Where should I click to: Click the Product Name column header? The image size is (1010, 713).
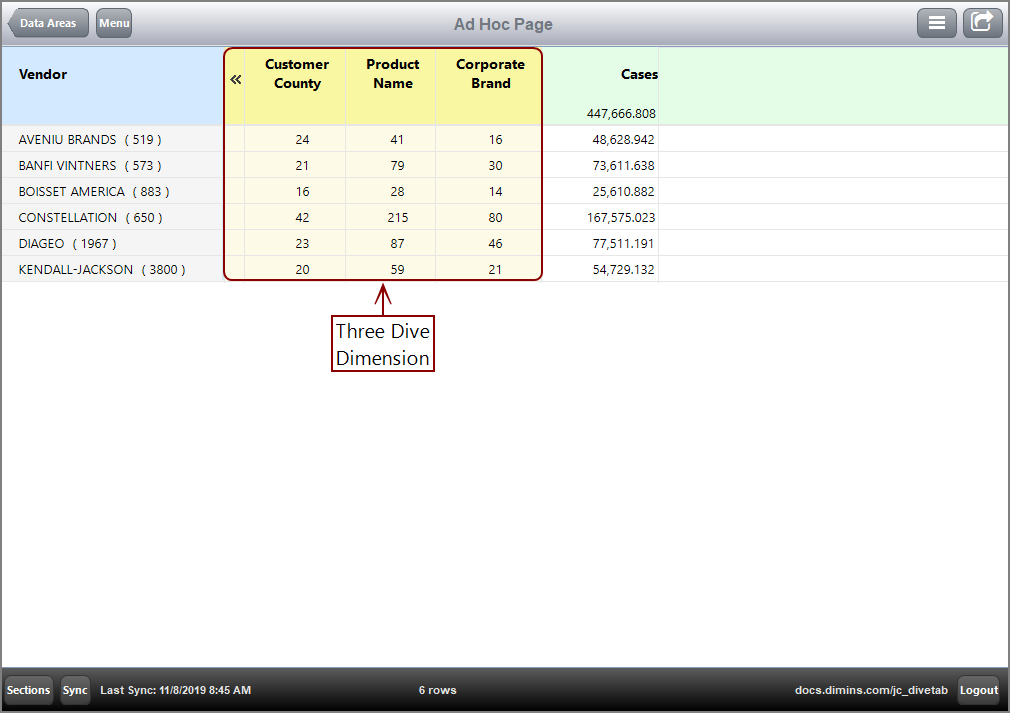point(392,73)
